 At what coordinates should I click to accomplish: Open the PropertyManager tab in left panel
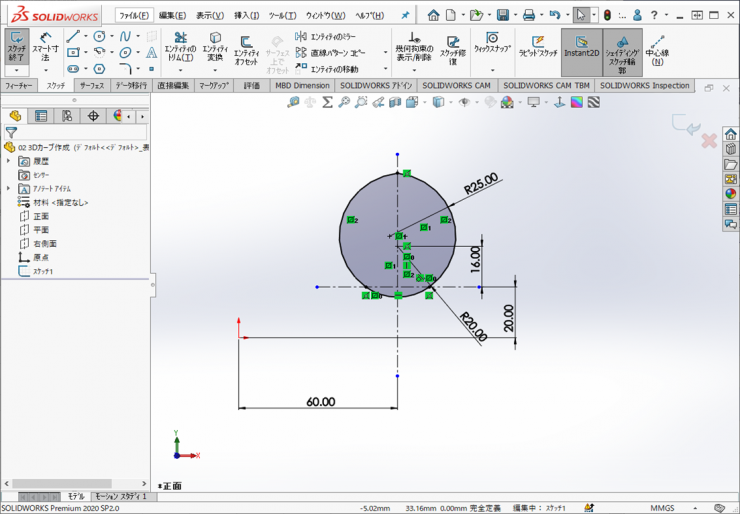pyautogui.click(x=41, y=116)
